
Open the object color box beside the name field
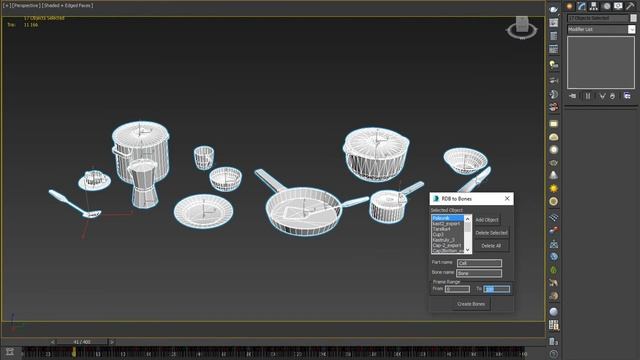pyautogui.click(x=633, y=18)
